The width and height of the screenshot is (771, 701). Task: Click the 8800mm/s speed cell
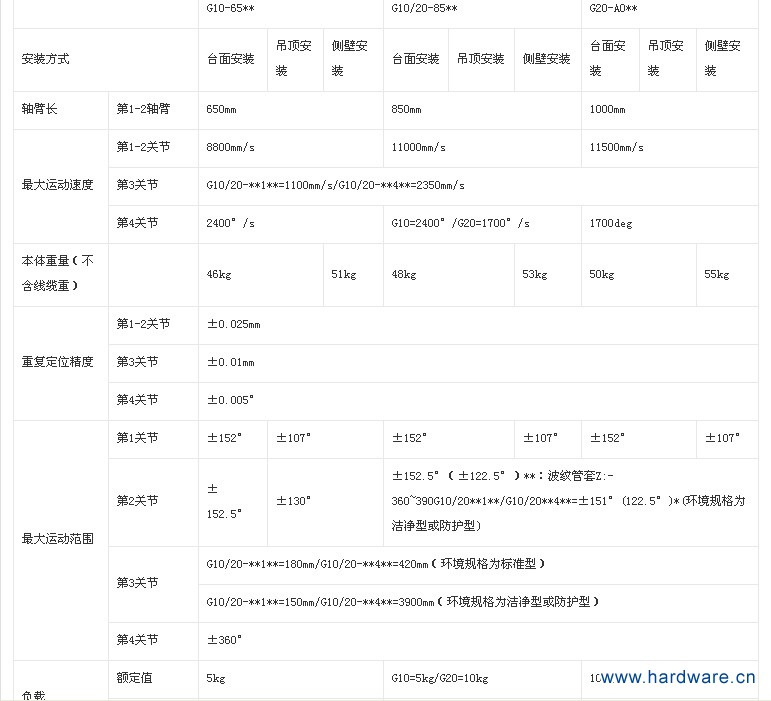[x=231, y=147]
